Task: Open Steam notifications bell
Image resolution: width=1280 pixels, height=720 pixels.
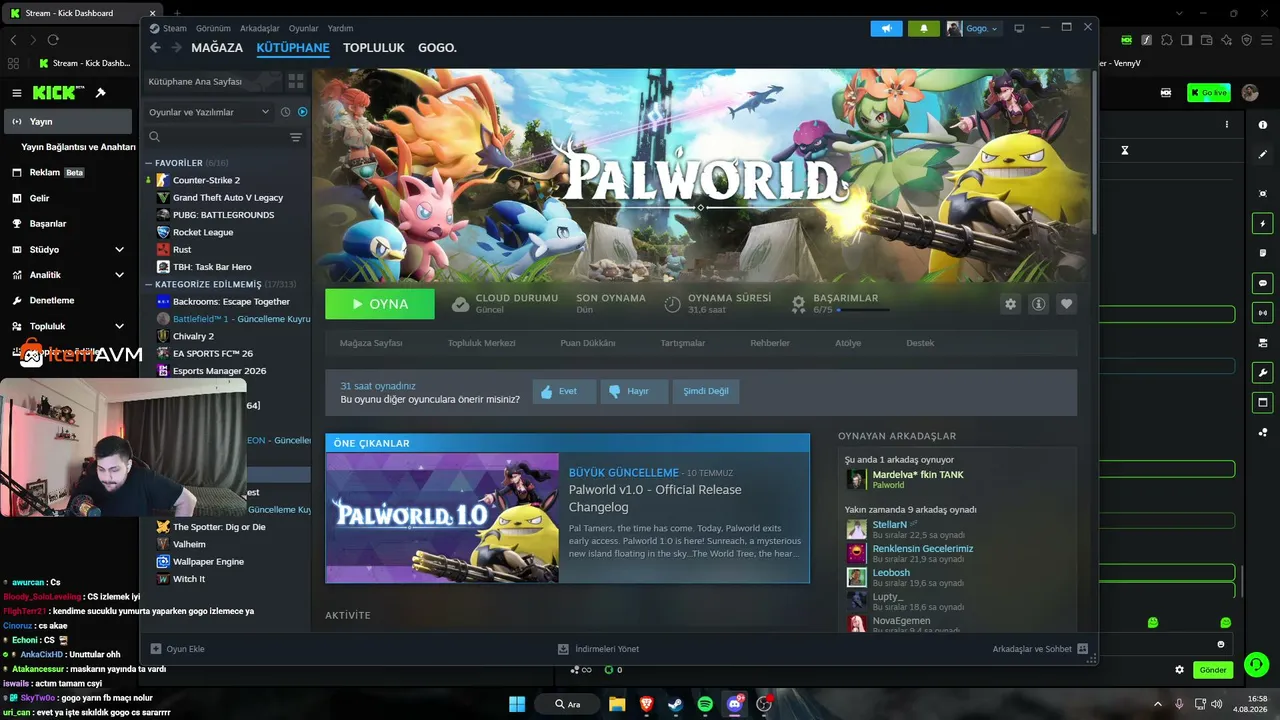Action: point(924,28)
